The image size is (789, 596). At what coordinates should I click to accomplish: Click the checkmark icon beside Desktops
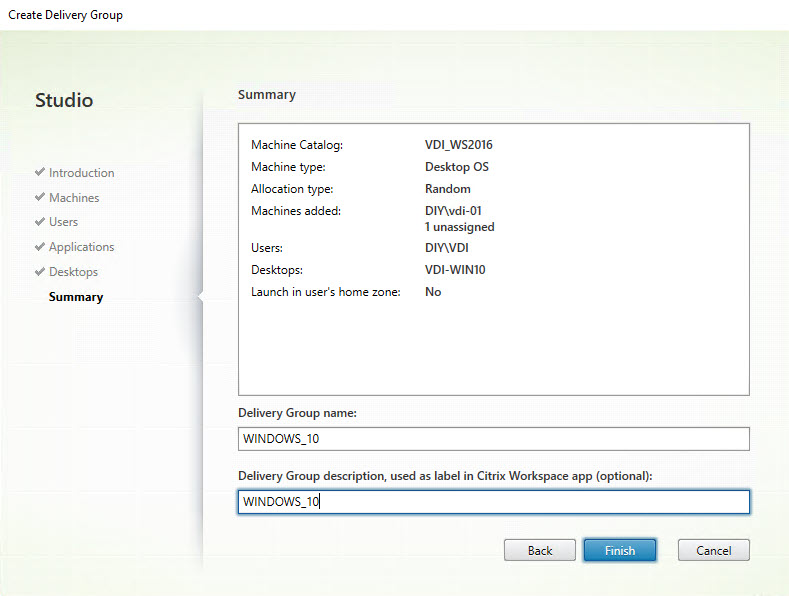(x=40, y=272)
